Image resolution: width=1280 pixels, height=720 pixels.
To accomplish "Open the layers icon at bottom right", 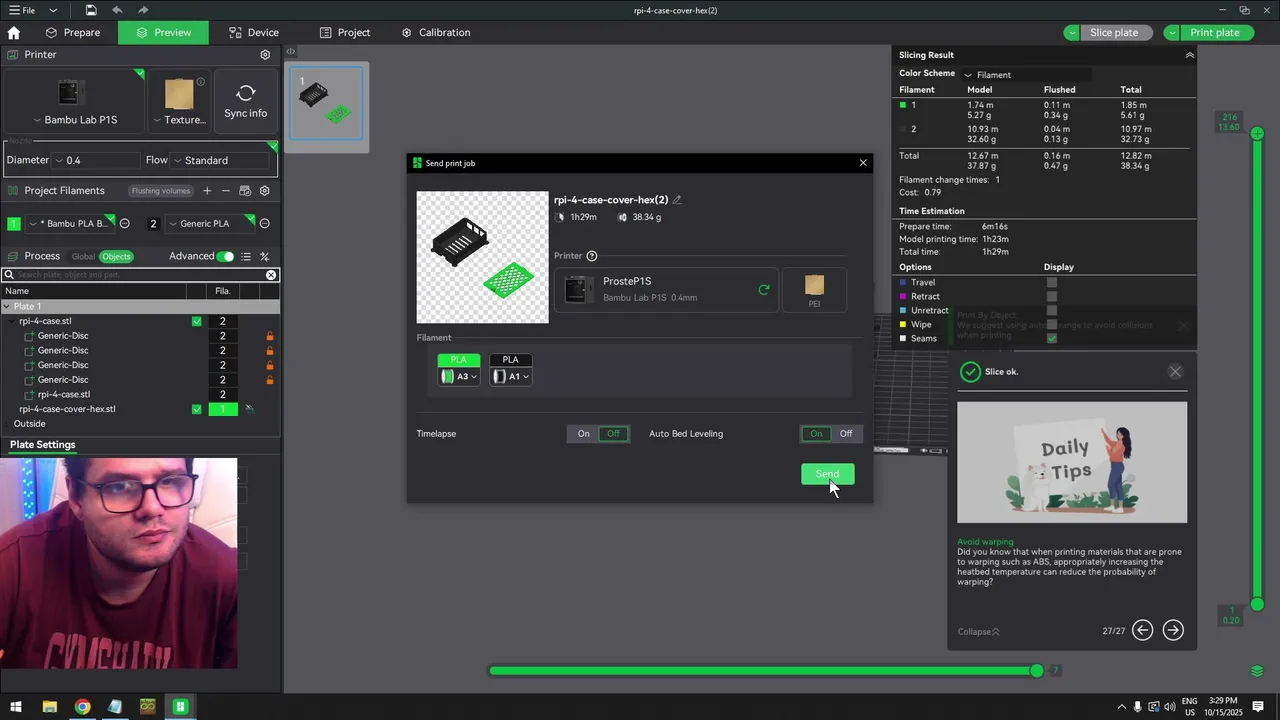I will click(1258, 671).
